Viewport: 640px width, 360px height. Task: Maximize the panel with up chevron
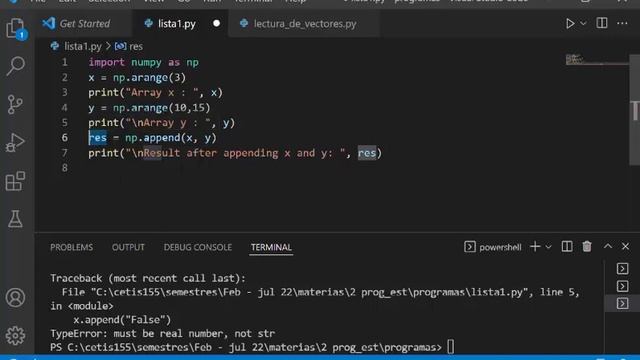click(x=608, y=246)
